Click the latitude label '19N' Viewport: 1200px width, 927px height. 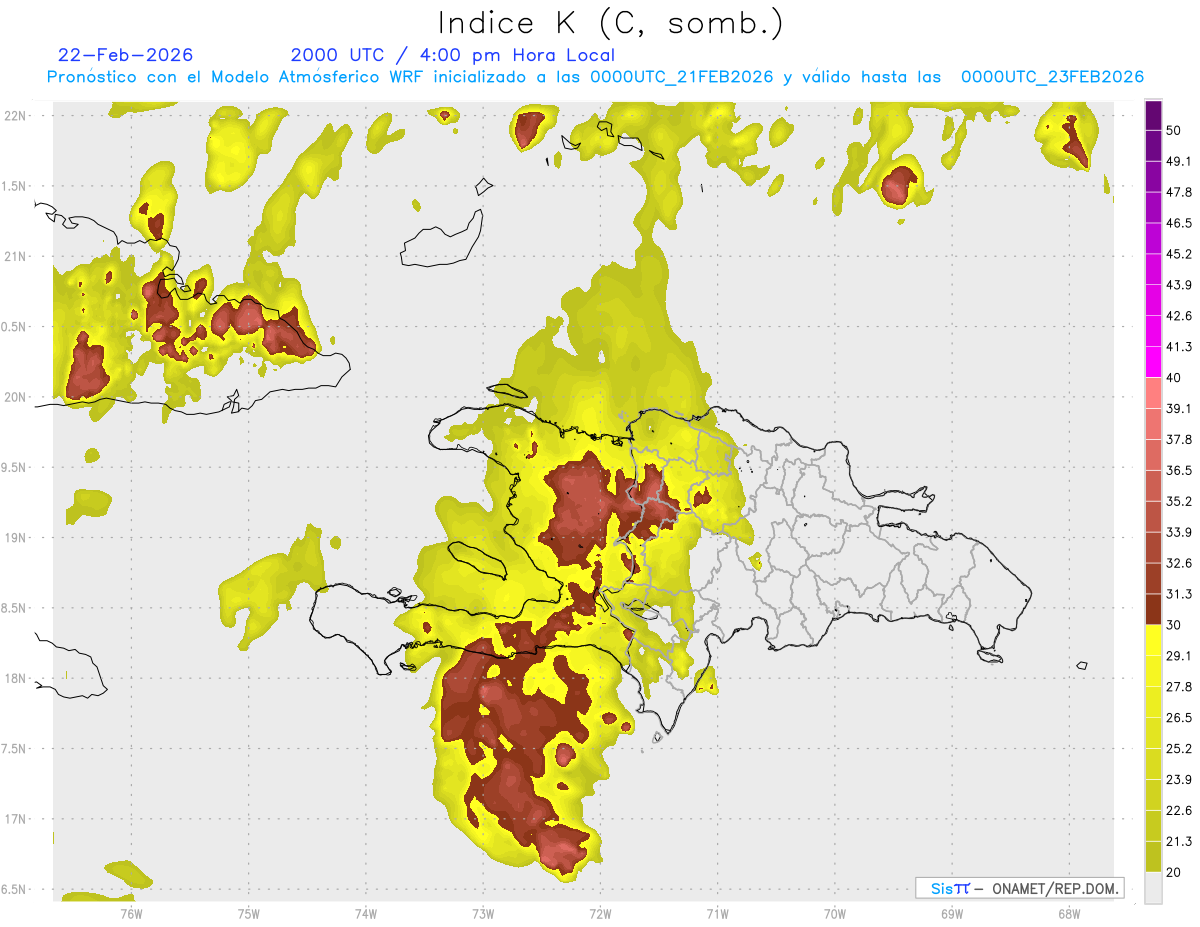tap(16, 538)
